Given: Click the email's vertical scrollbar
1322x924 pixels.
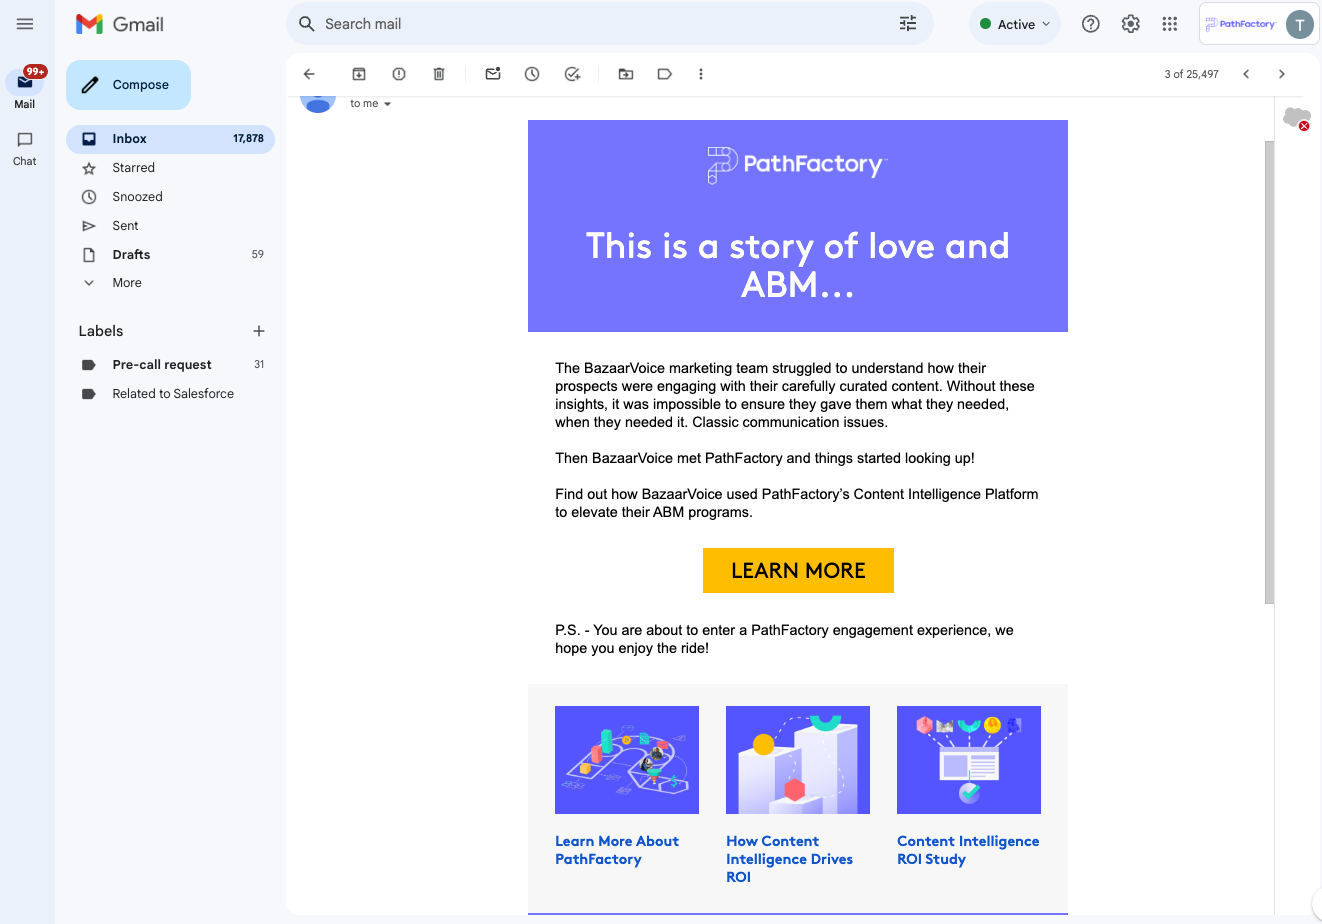Looking at the screenshot, I should click(x=1269, y=370).
